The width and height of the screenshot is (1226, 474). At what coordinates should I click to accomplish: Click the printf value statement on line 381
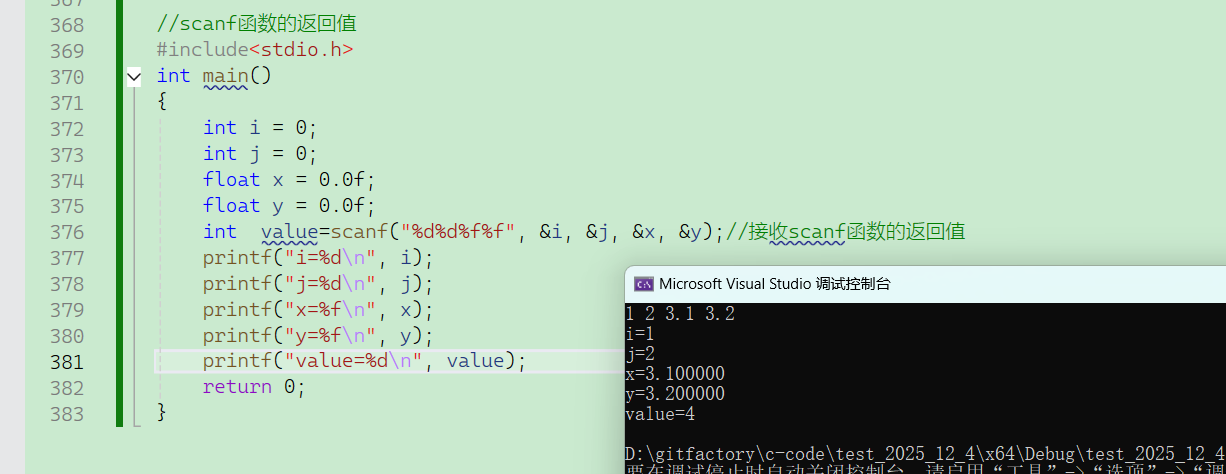click(x=364, y=362)
